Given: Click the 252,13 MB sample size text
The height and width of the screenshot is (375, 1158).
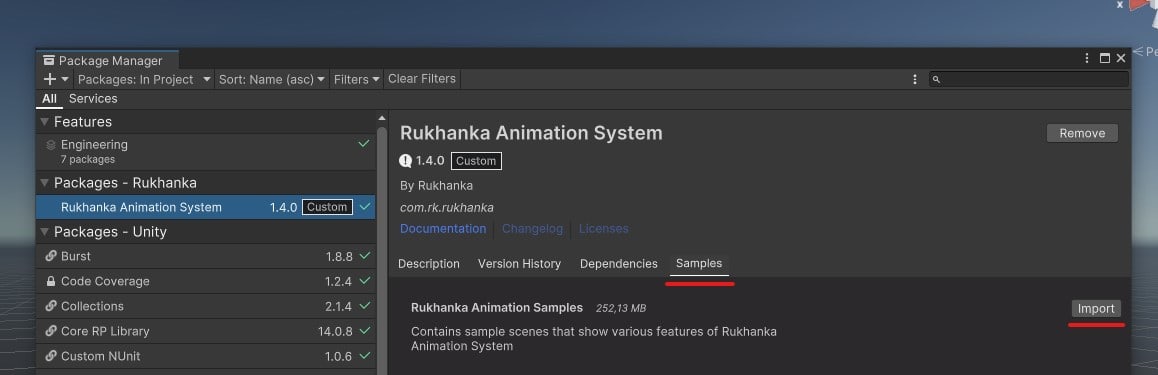Looking at the screenshot, I should (621, 308).
